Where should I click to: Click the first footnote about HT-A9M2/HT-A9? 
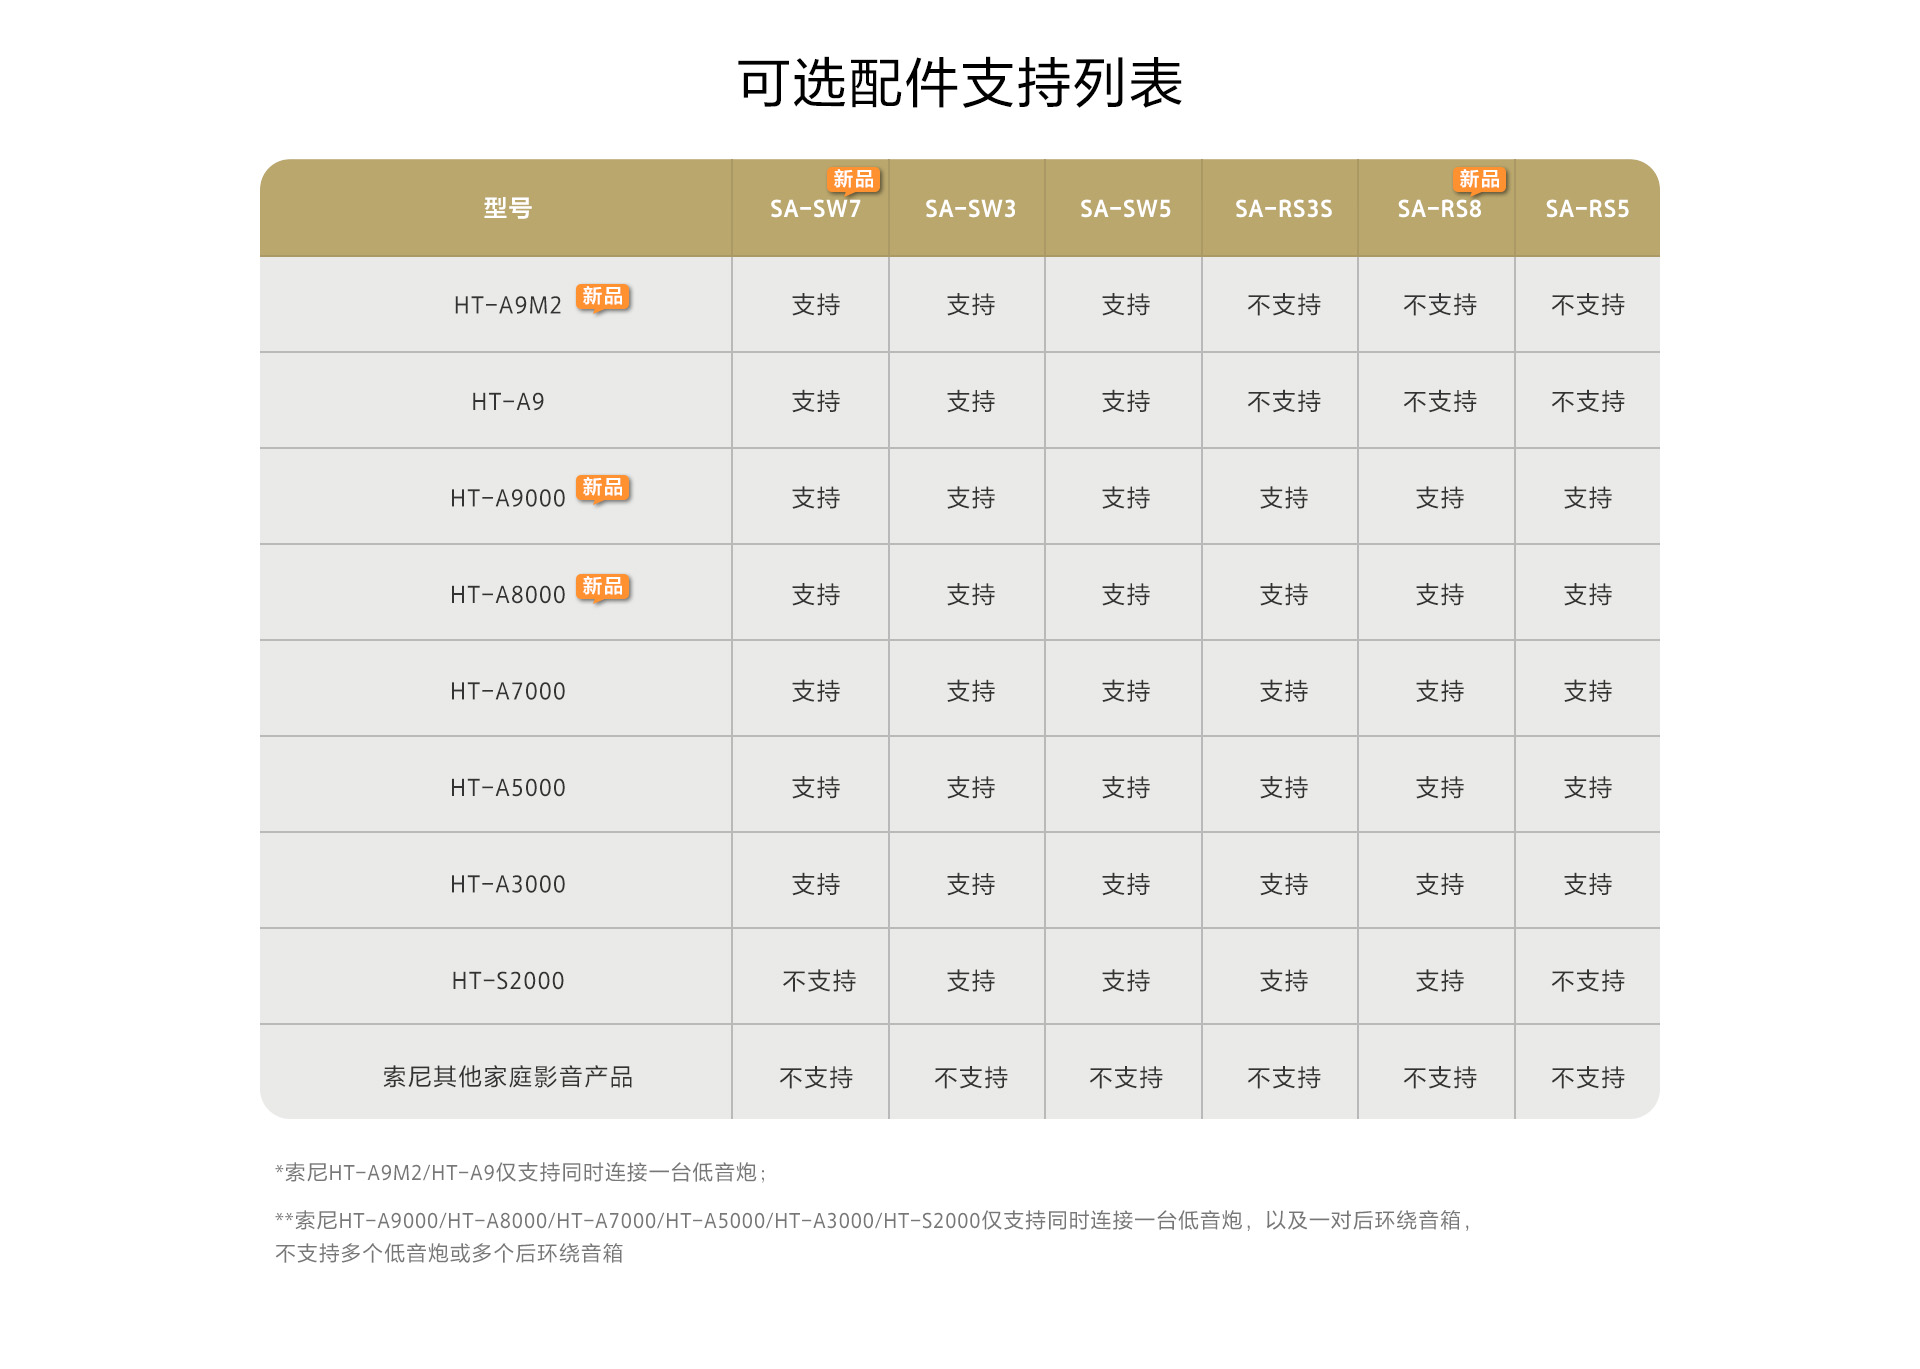tap(520, 1172)
